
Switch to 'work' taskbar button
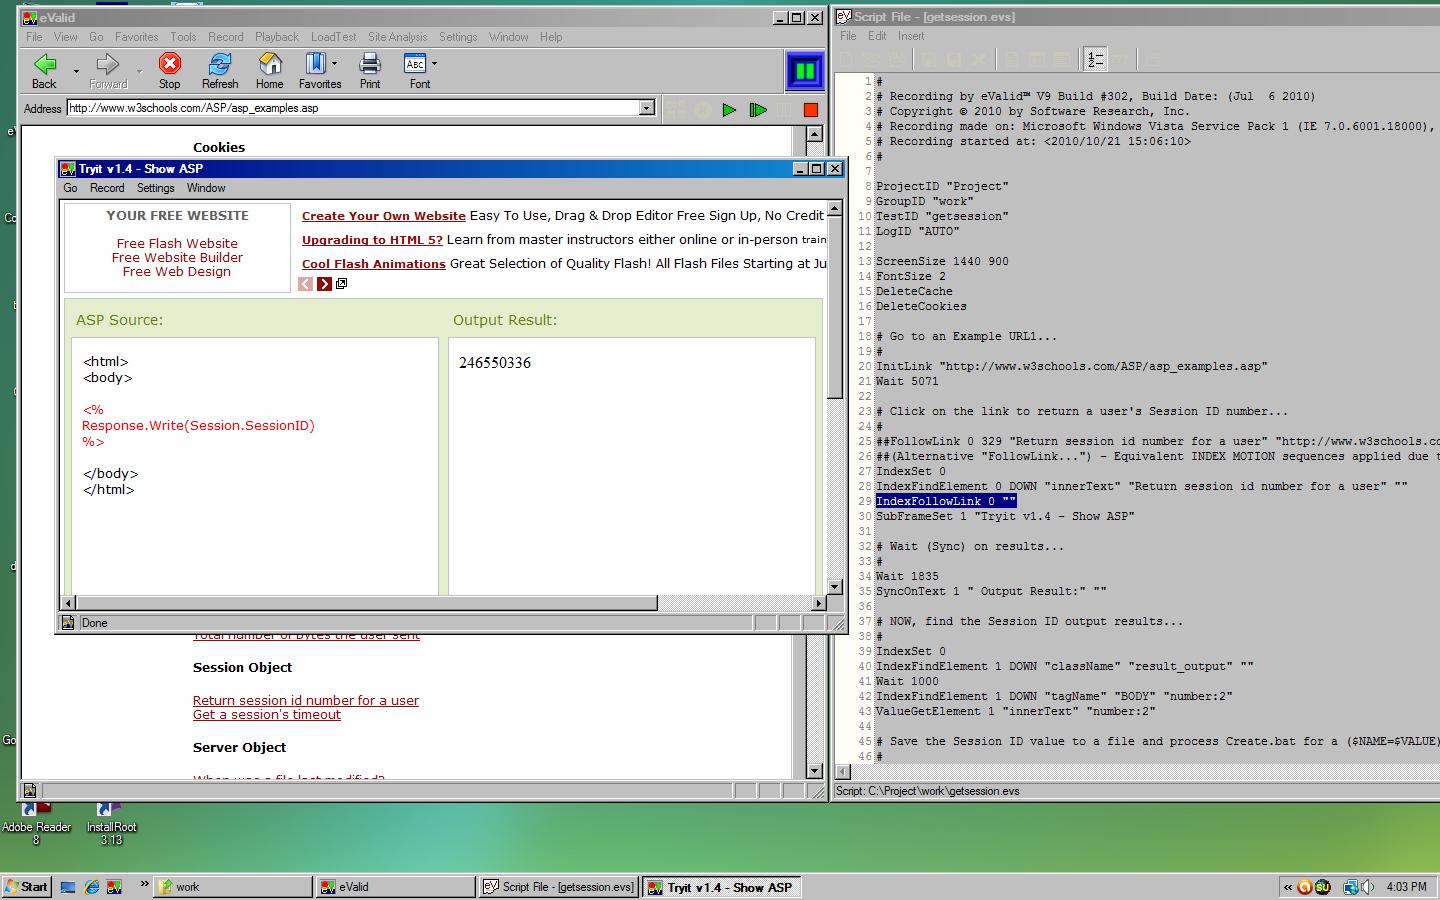point(232,887)
